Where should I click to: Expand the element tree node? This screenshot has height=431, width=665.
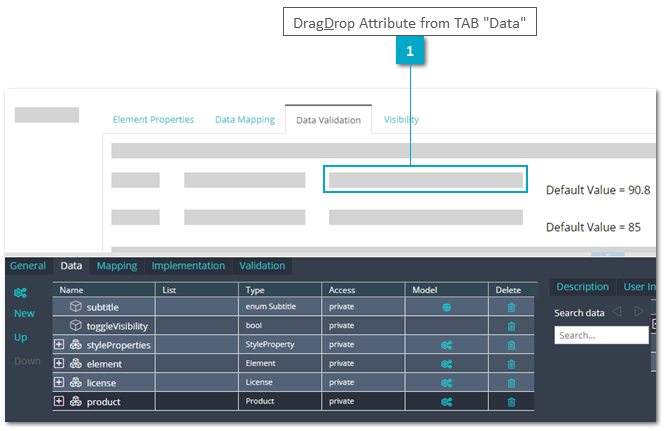59,363
